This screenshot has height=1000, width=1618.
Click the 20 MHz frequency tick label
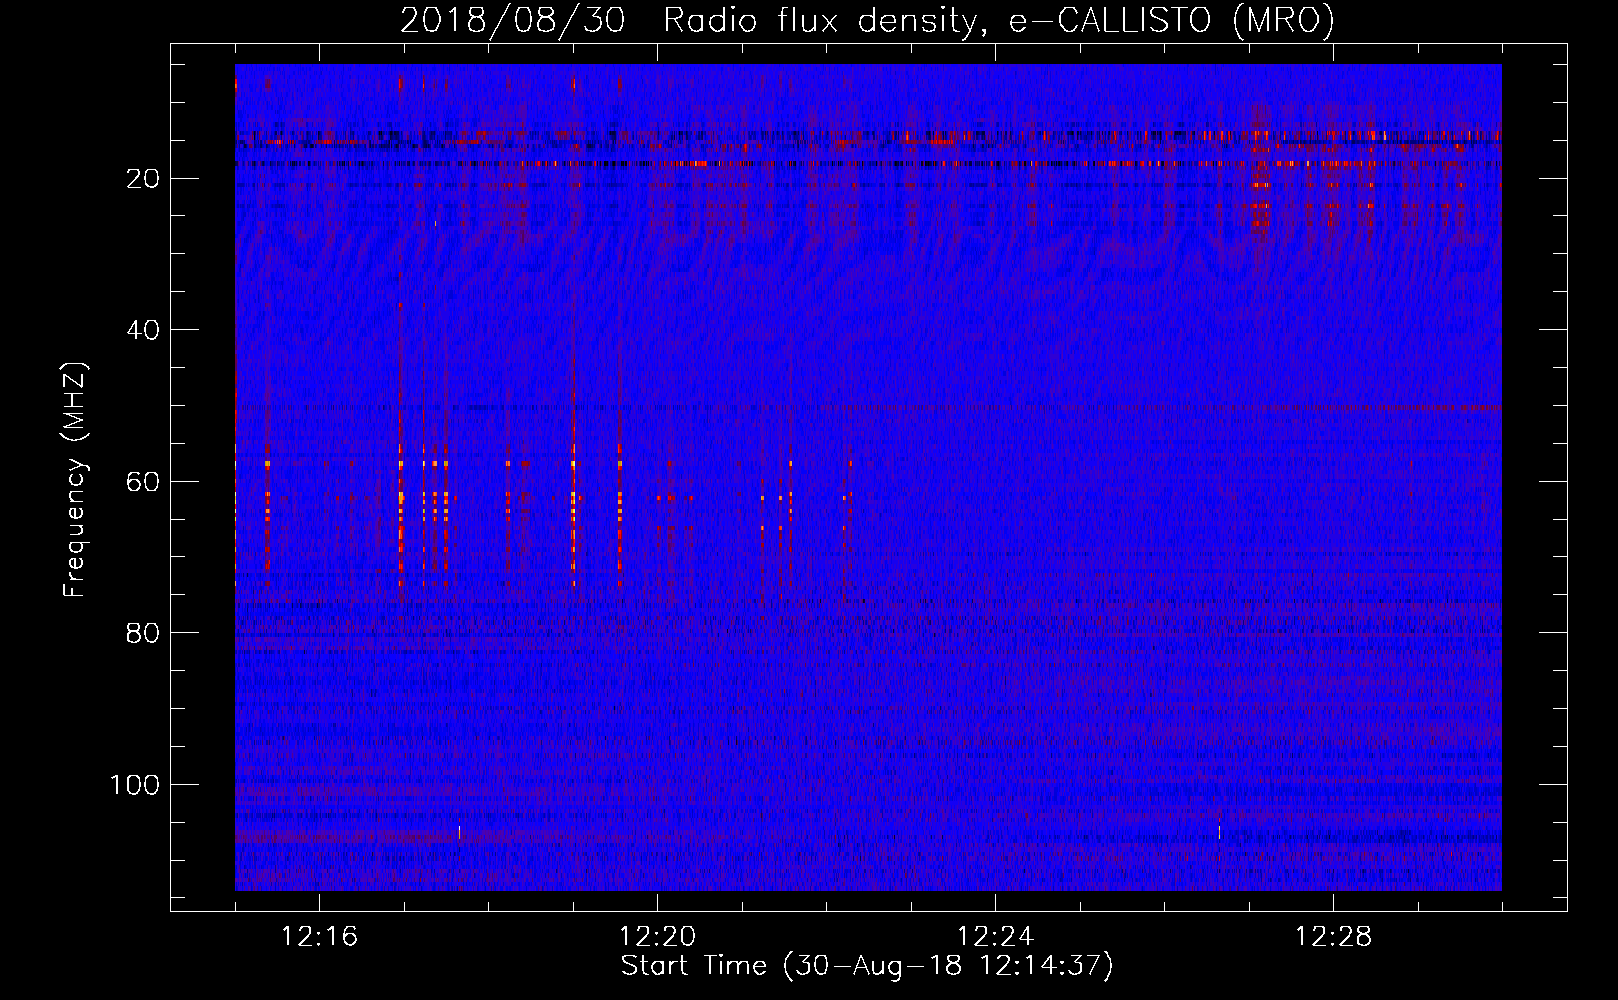pyautogui.click(x=144, y=179)
